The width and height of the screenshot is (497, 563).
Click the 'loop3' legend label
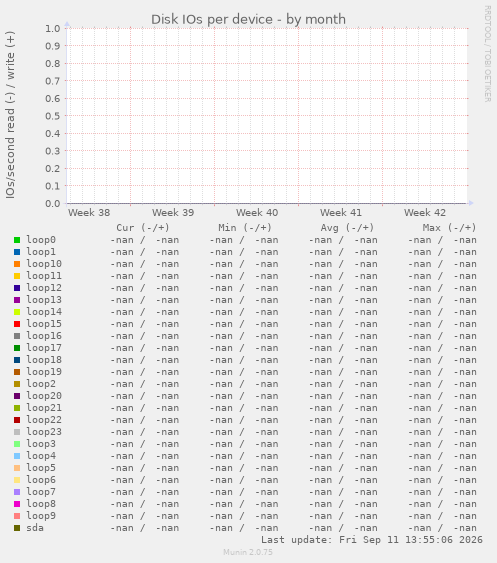pyautogui.click(x=41, y=444)
